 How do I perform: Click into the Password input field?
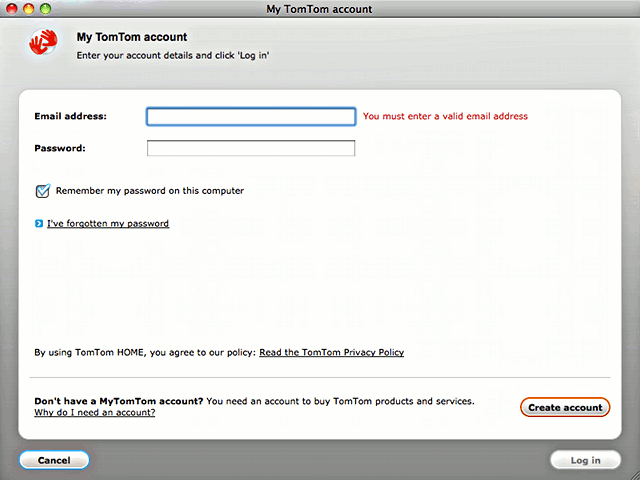click(x=251, y=149)
